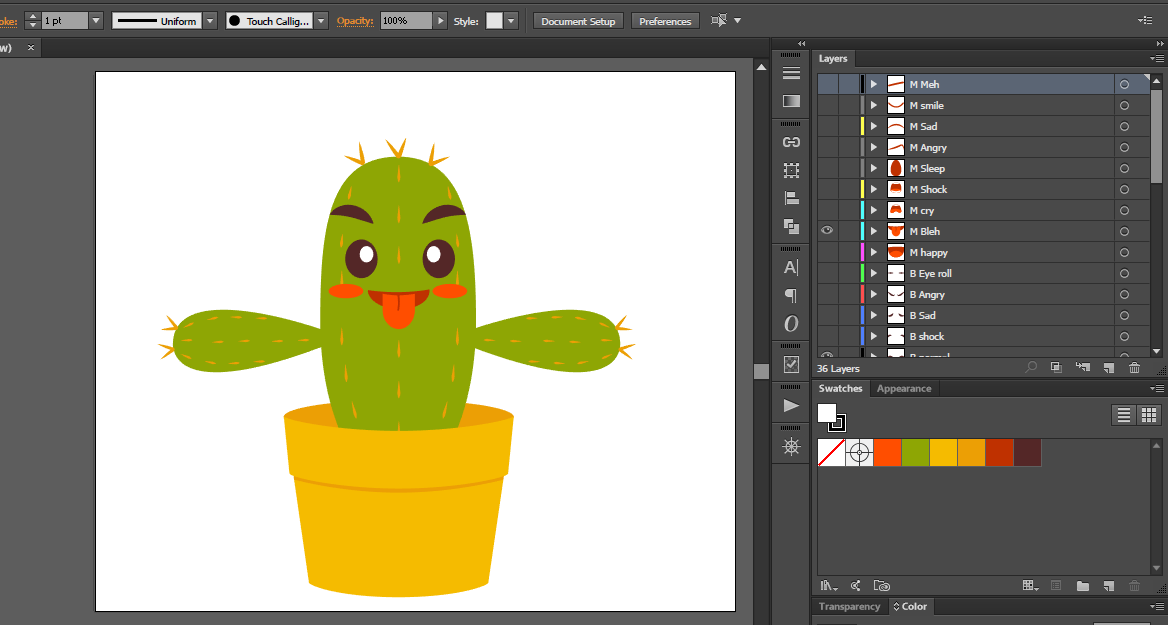Select the green color swatch
The height and width of the screenshot is (625, 1168).
point(916,453)
